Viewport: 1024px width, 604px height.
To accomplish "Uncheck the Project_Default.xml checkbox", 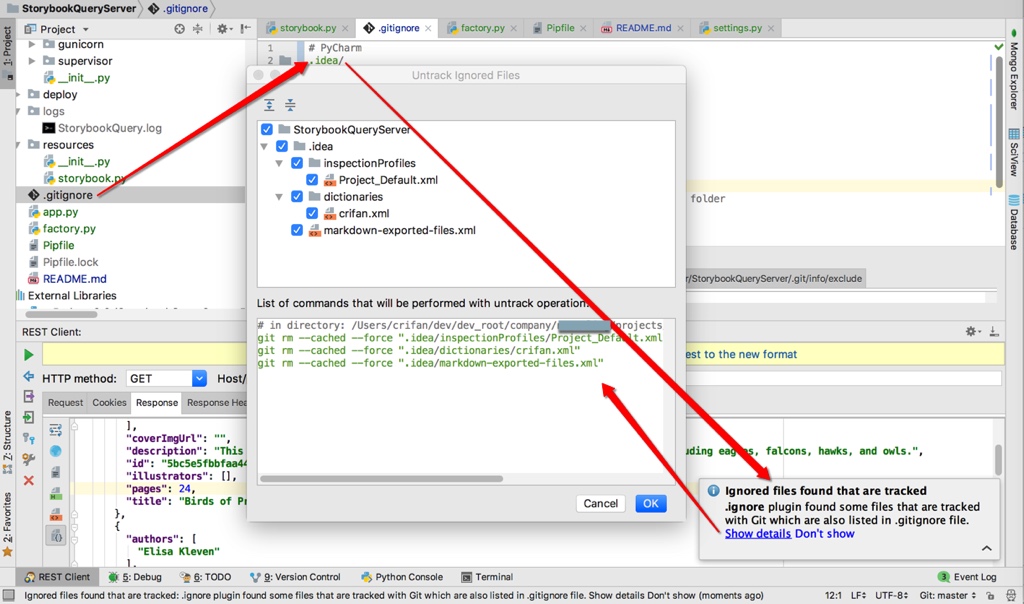I will [x=312, y=180].
